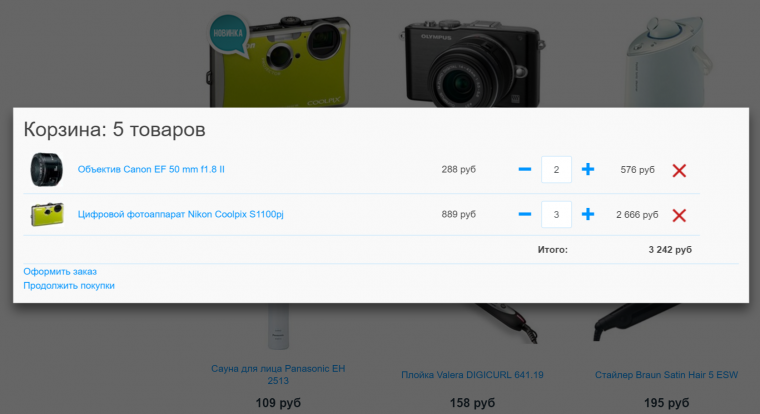Click the black Olympus camera product image

pyautogui.click(x=472, y=55)
